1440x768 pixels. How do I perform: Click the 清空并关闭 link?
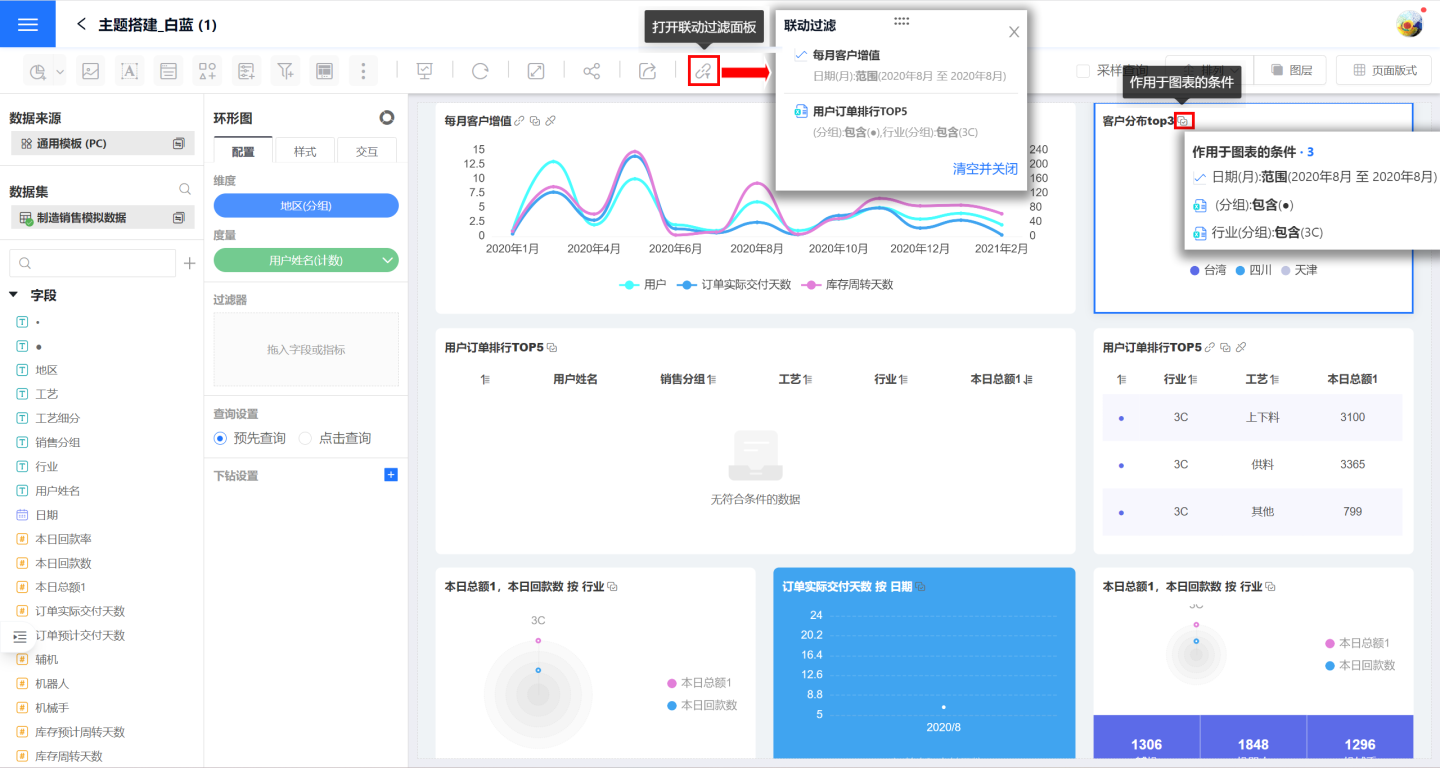coord(984,169)
